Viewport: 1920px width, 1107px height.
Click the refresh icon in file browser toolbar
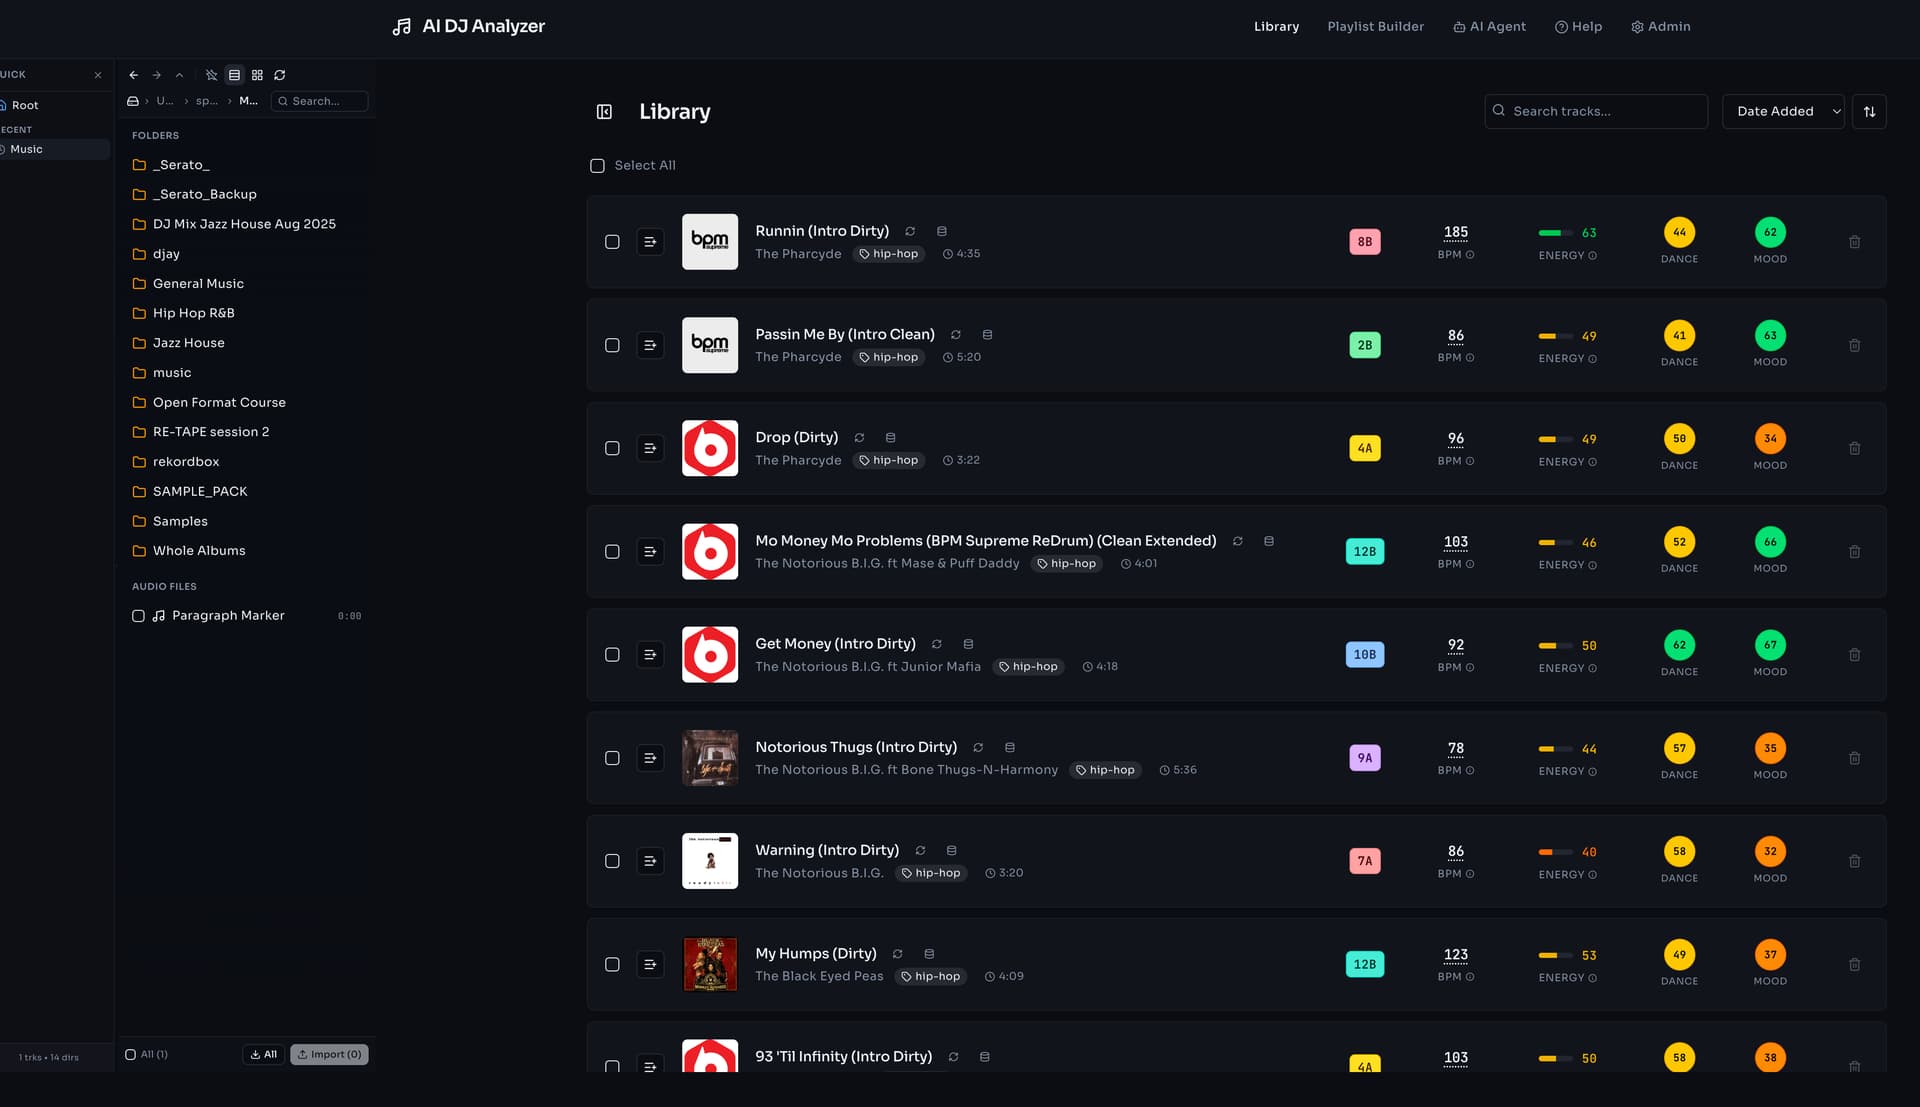point(280,75)
